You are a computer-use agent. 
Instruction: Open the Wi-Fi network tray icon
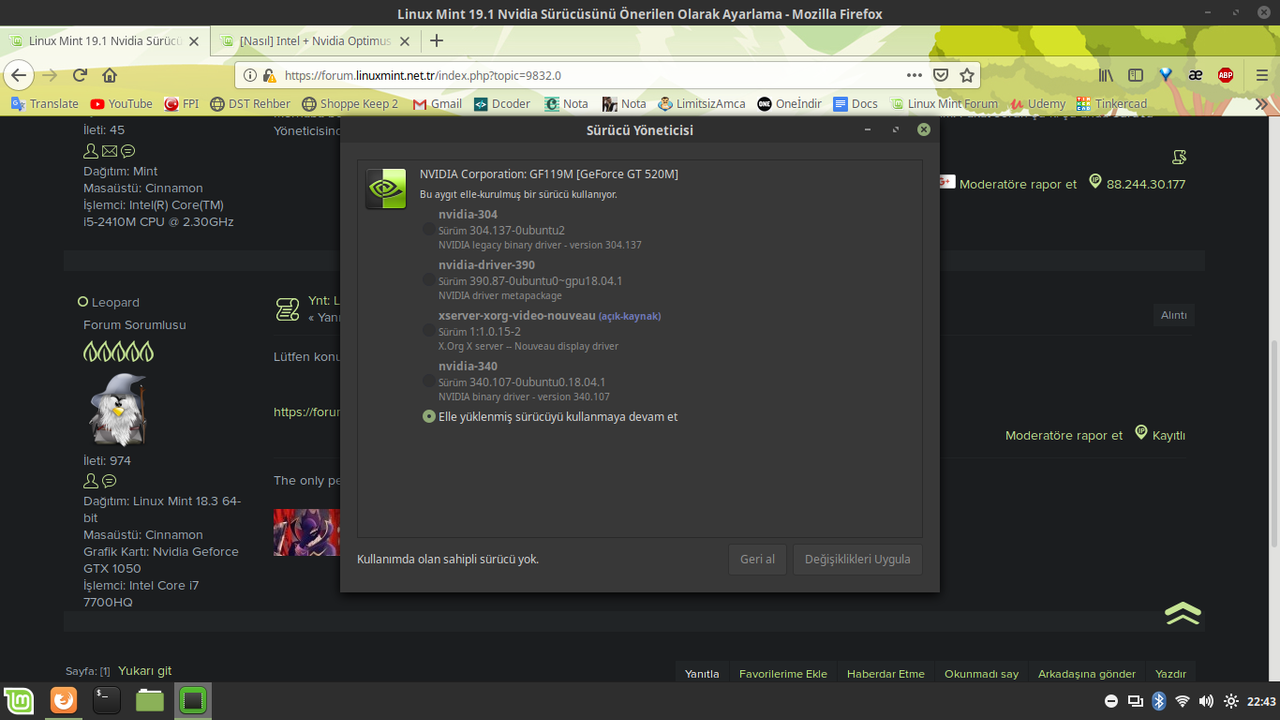(x=1183, y=701)
